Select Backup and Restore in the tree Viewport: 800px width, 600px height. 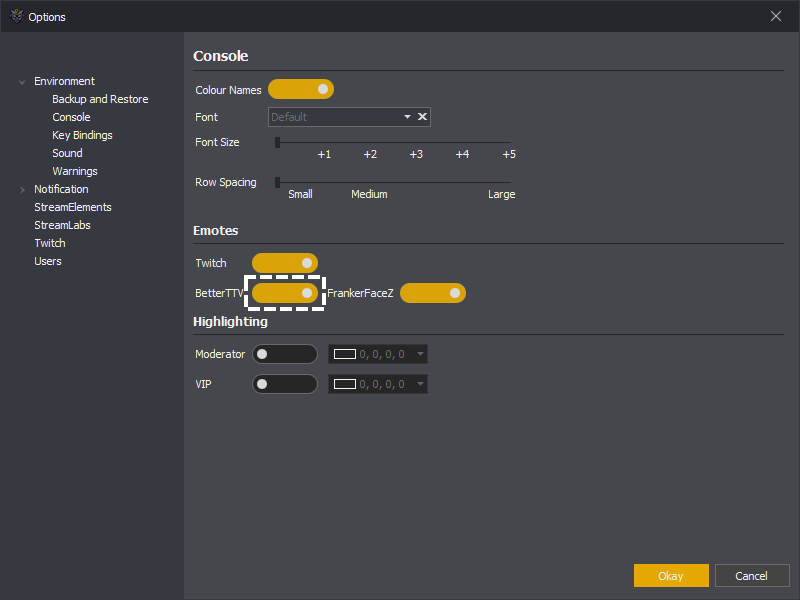coord(100,99)
